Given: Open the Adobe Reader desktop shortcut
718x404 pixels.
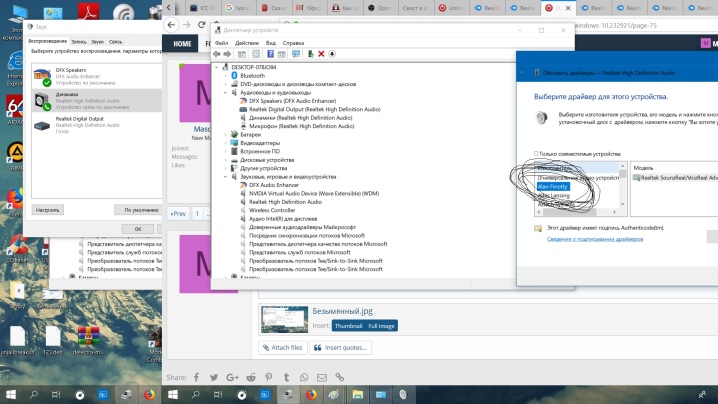Looking at the screenshot, I should [88, 11].
